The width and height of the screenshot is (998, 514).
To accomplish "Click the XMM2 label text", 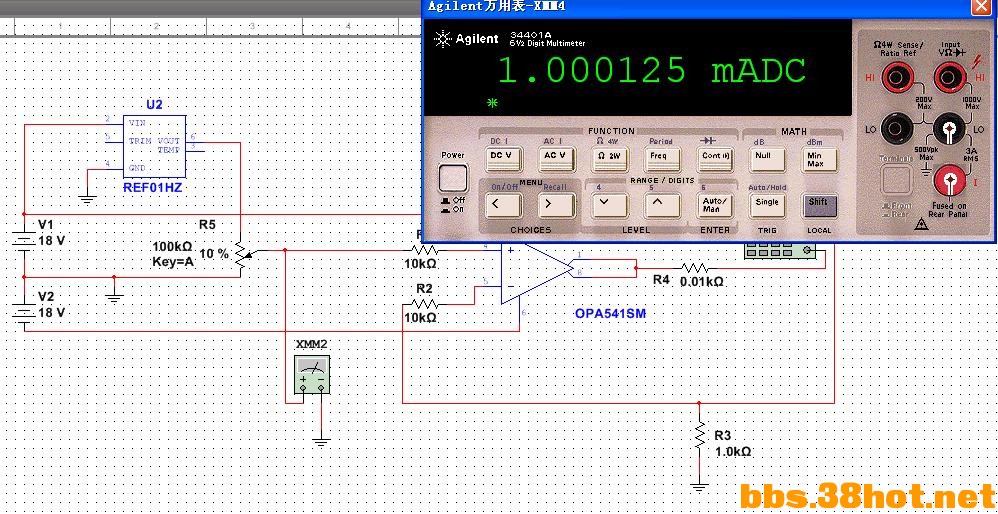I will [312, 345].
